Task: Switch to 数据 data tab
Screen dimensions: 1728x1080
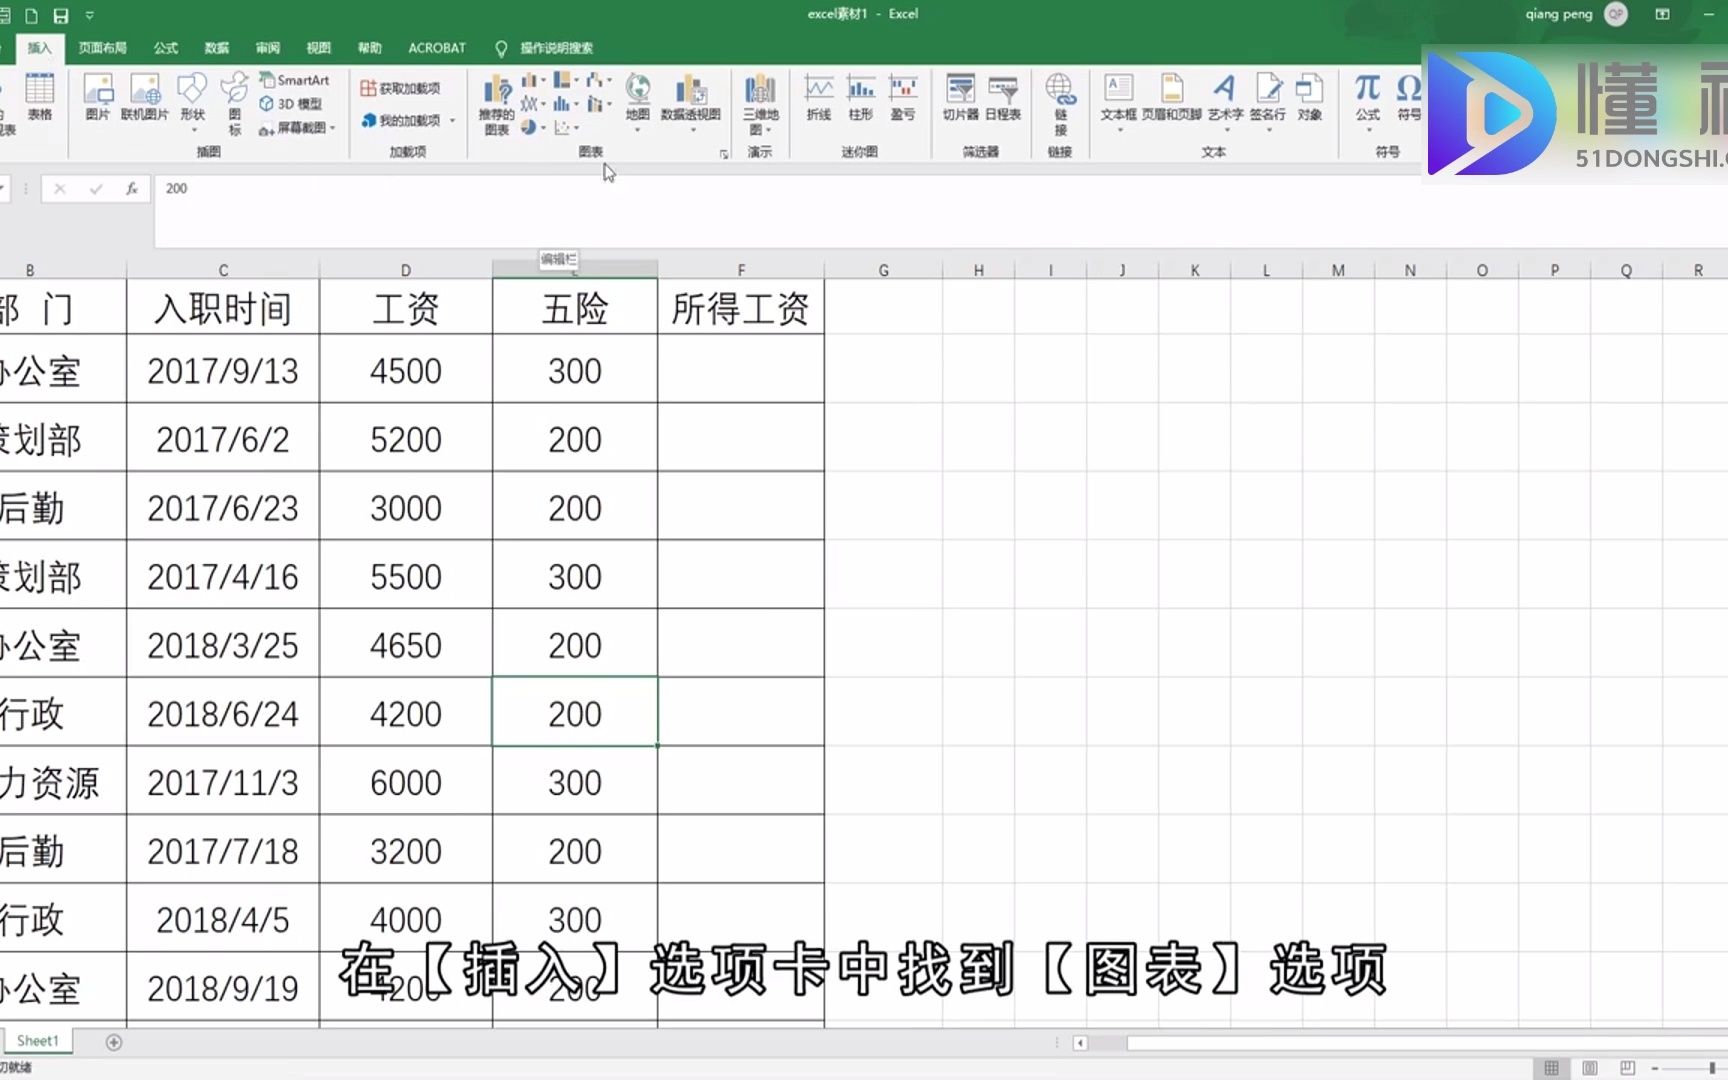Action: (x=217, y=48)
